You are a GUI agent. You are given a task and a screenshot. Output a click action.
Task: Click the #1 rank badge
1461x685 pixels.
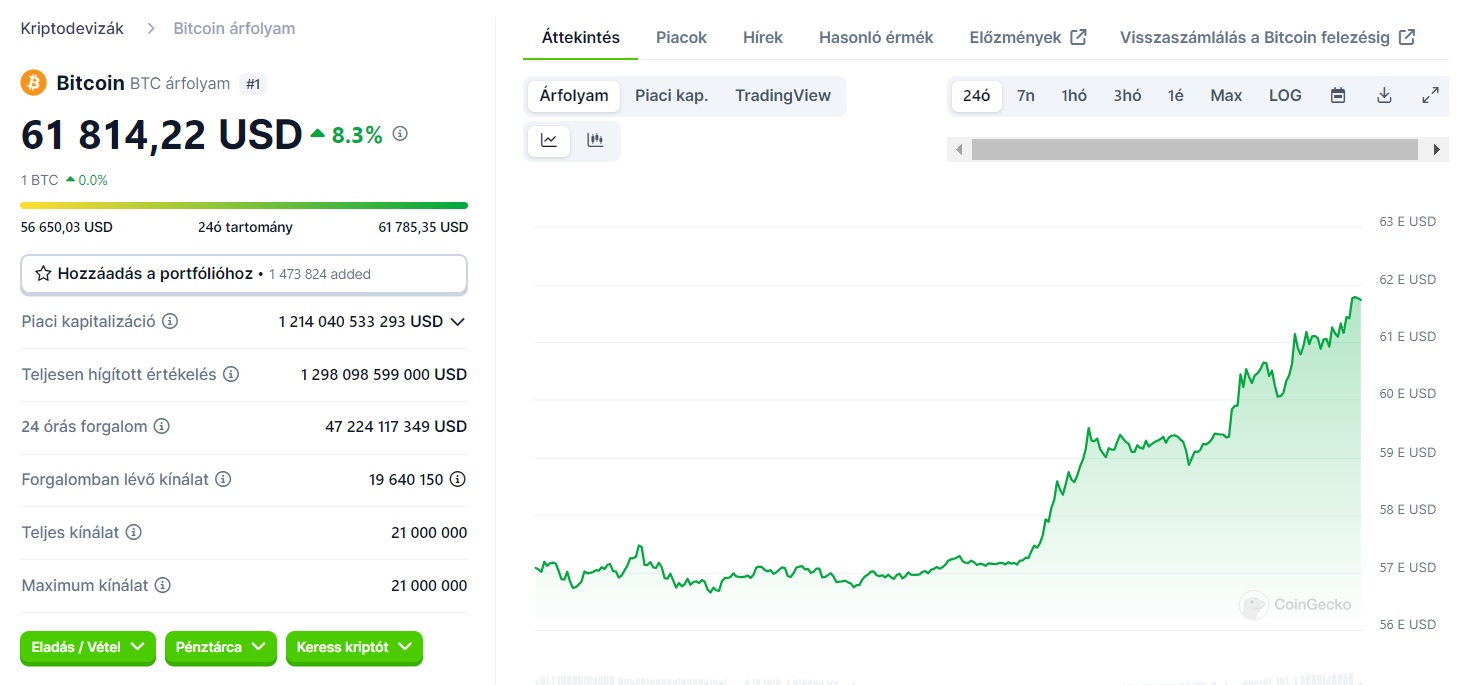tap(253, 84)
